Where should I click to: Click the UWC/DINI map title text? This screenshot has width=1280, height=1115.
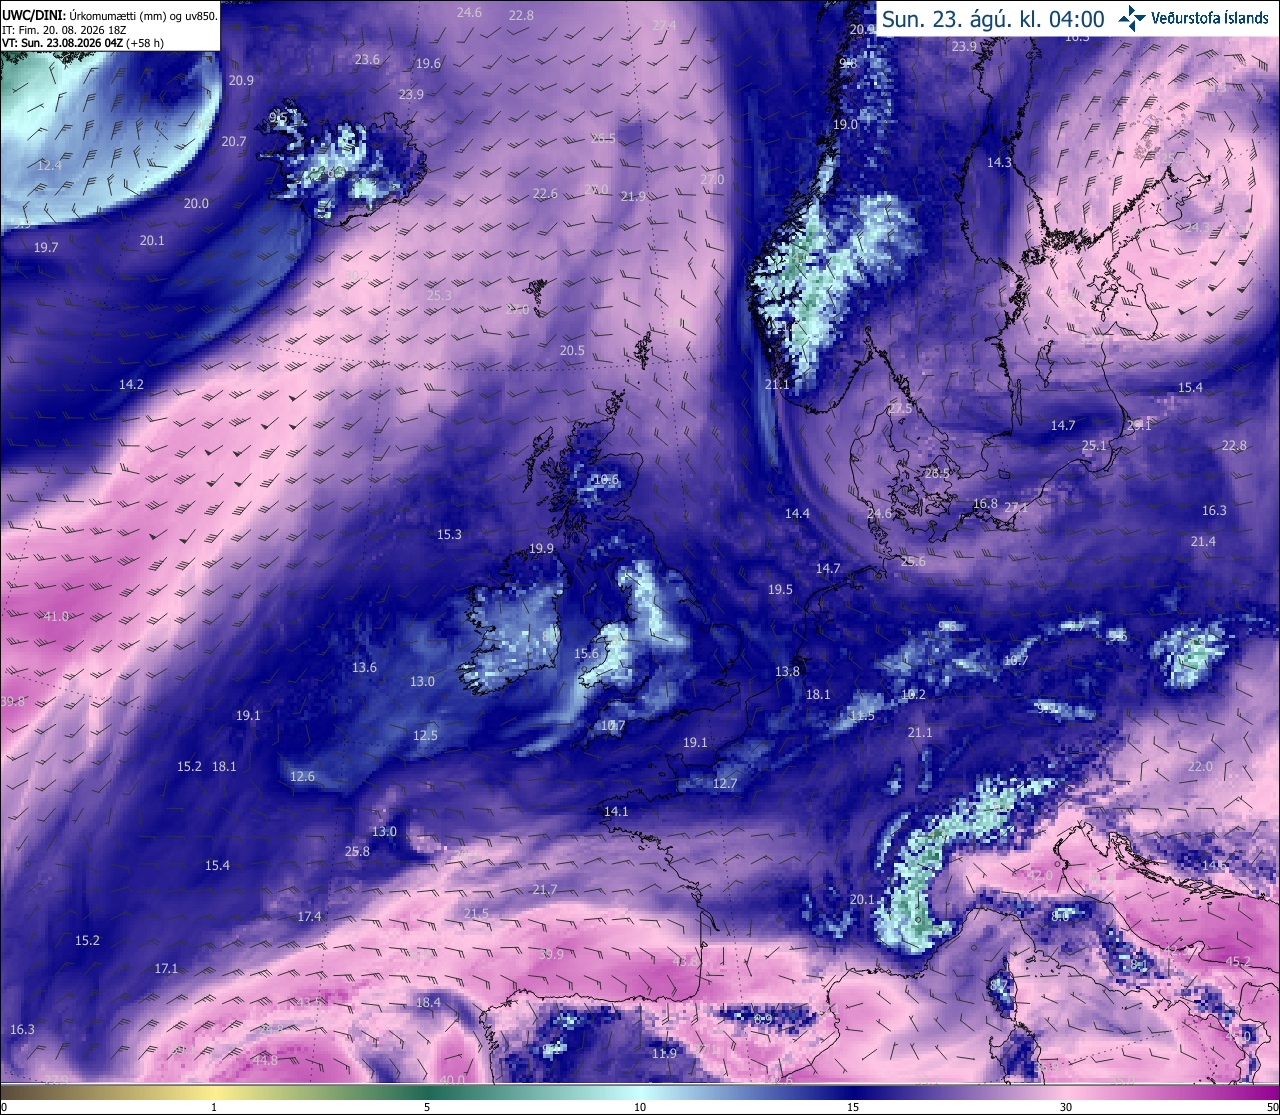(x=109, y=16)
